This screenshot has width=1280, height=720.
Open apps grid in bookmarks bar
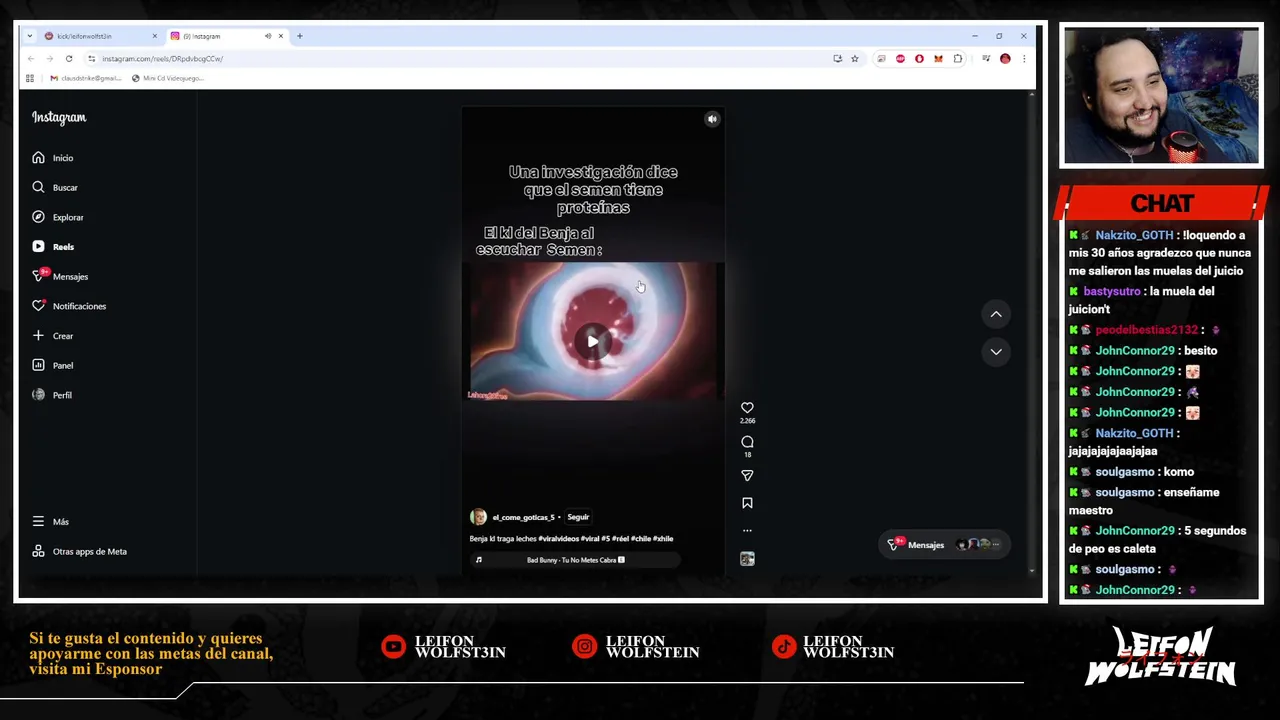30,78
